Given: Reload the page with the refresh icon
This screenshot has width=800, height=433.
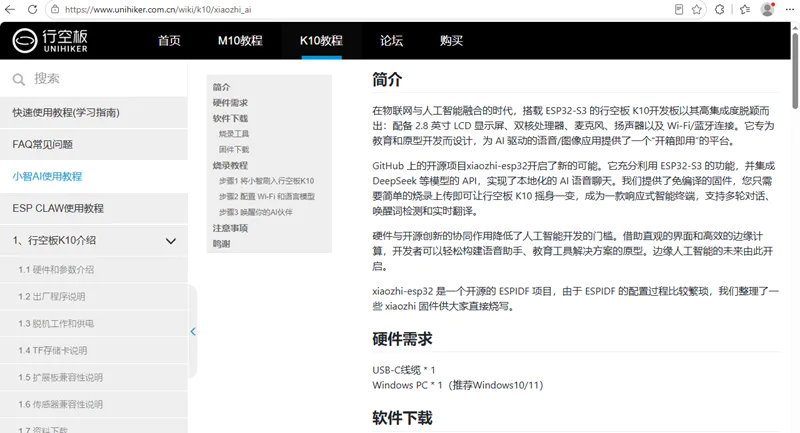Looking at the screenshot, I should 32,9.
